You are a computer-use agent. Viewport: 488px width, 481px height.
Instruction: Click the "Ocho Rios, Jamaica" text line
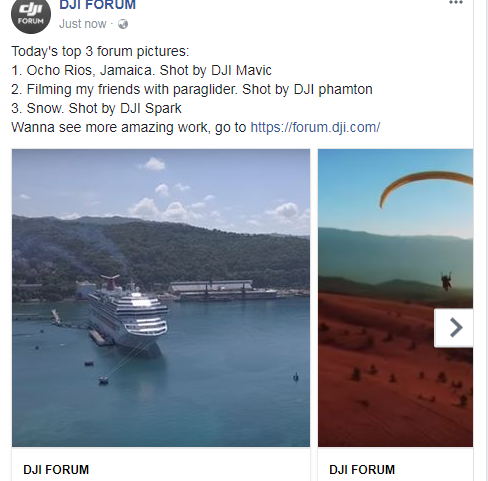141,70
